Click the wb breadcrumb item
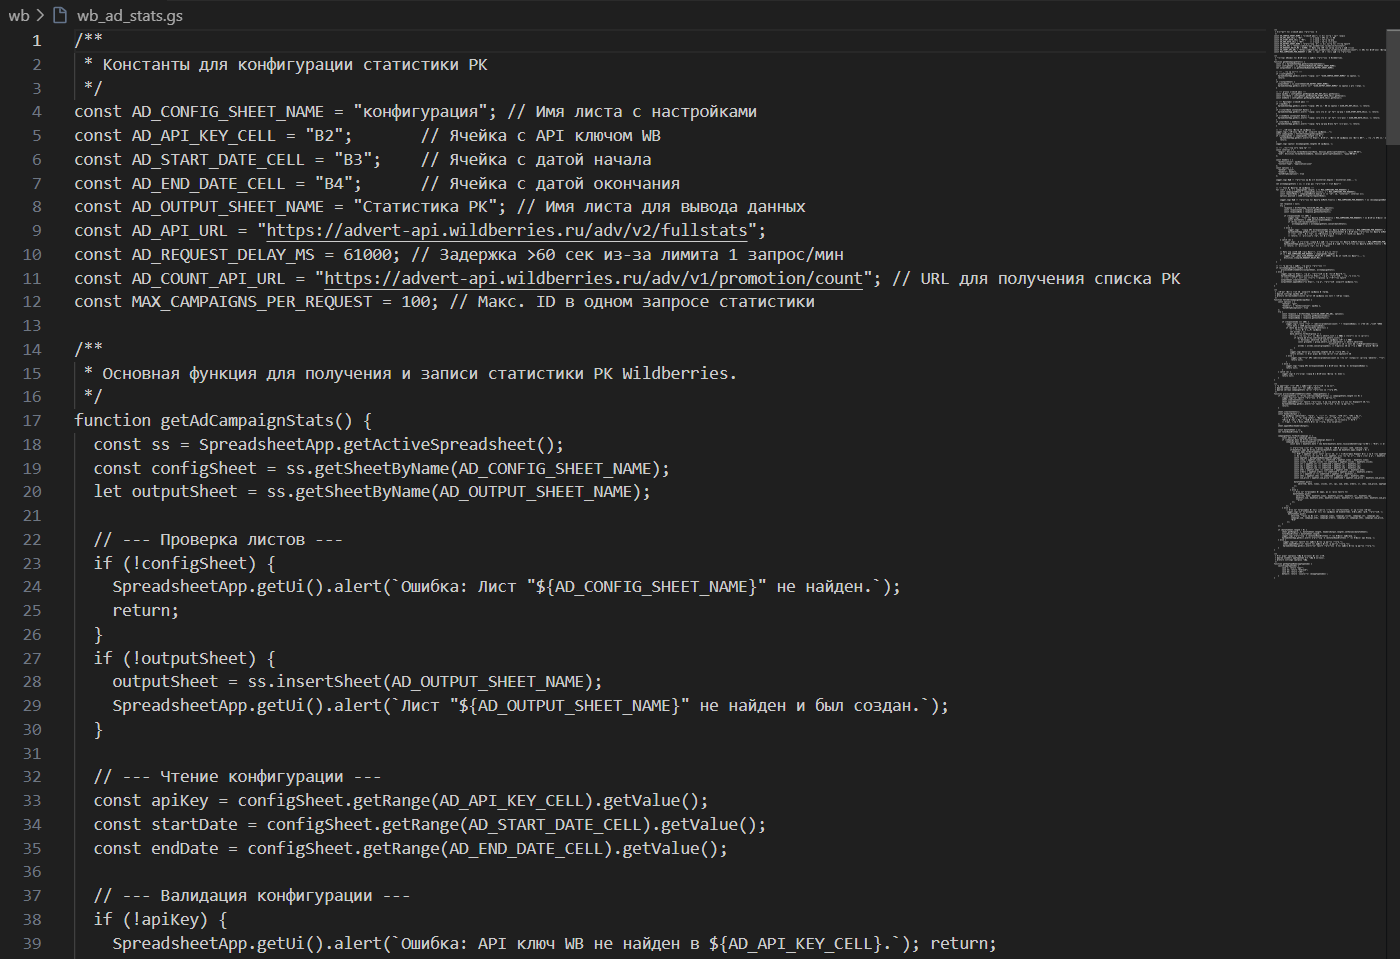1400x959 pixels. [18, 15]
